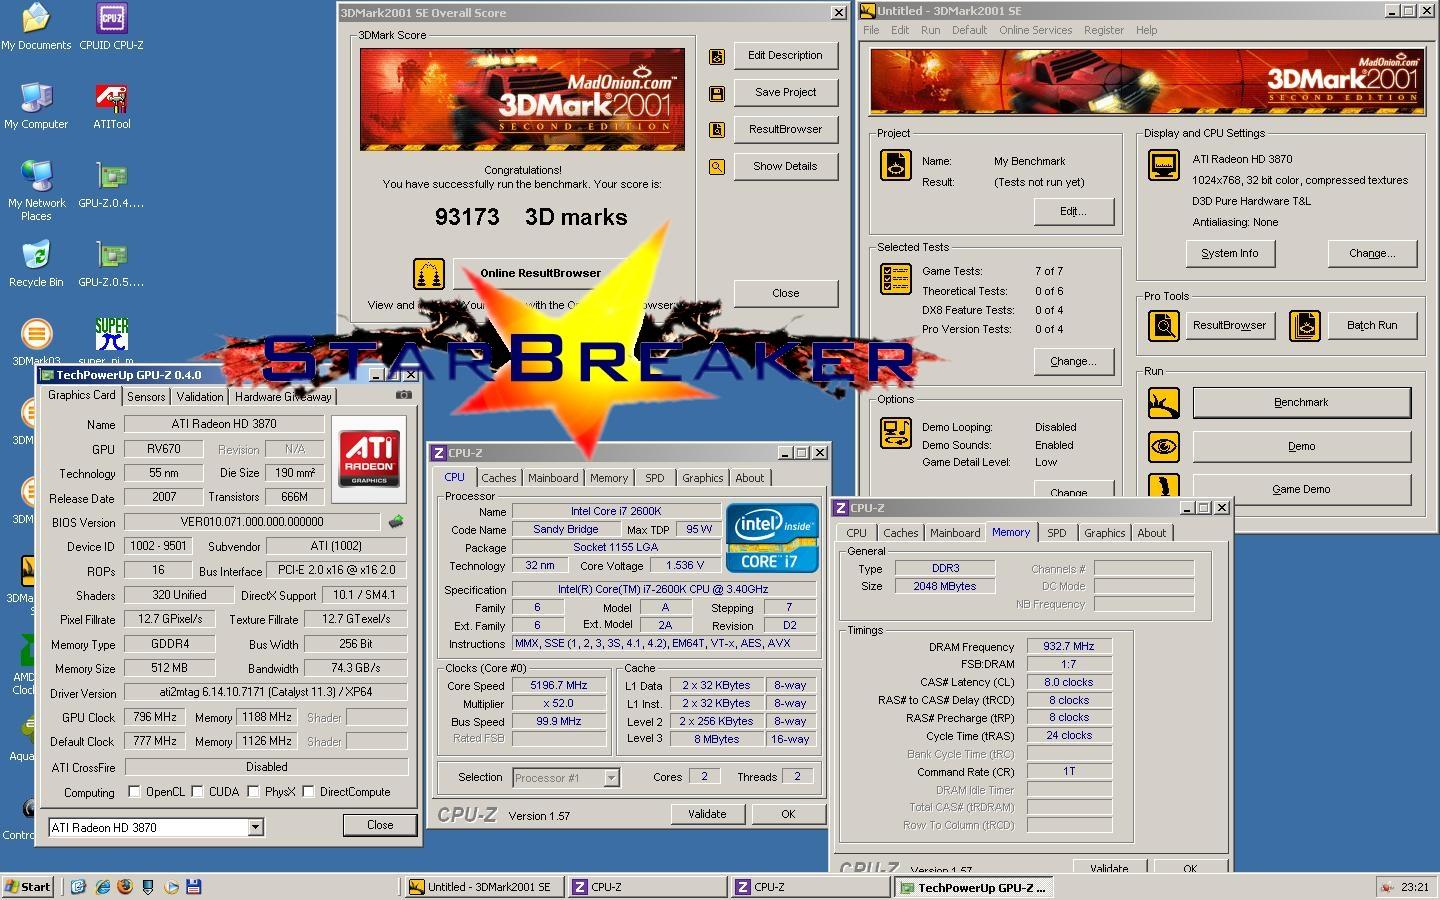Click the ATI Radeon Graphics logo in GPU-Z
Image resolution: width=1440 pixels, height=900 pixels.
coord(369,459)
